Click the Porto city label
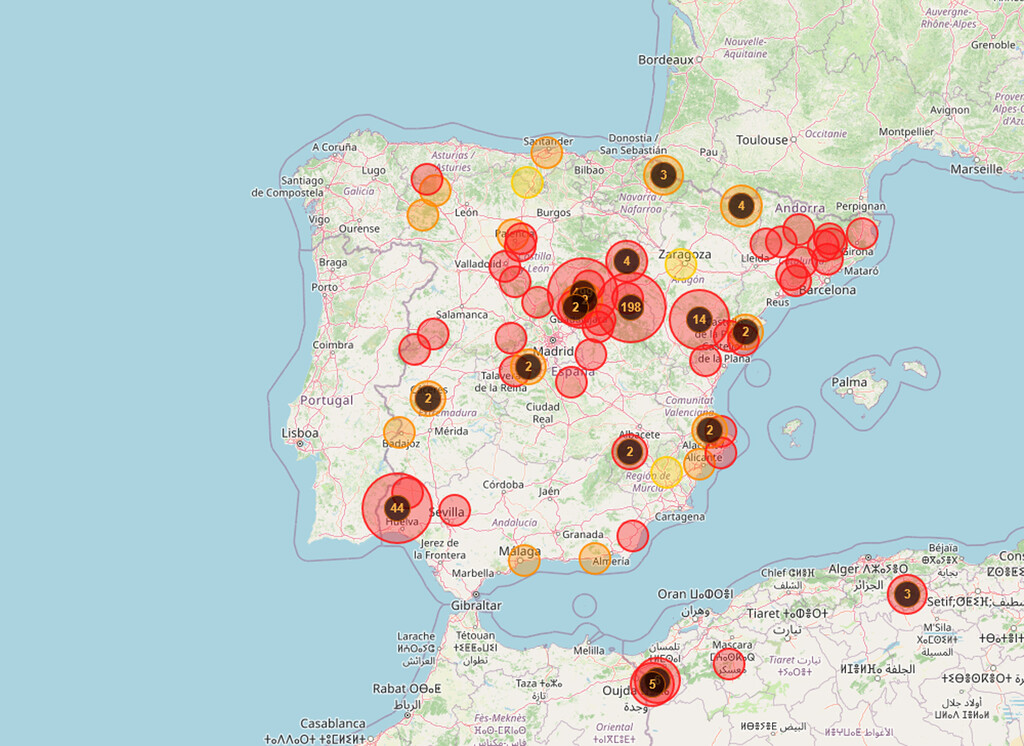 325,287
